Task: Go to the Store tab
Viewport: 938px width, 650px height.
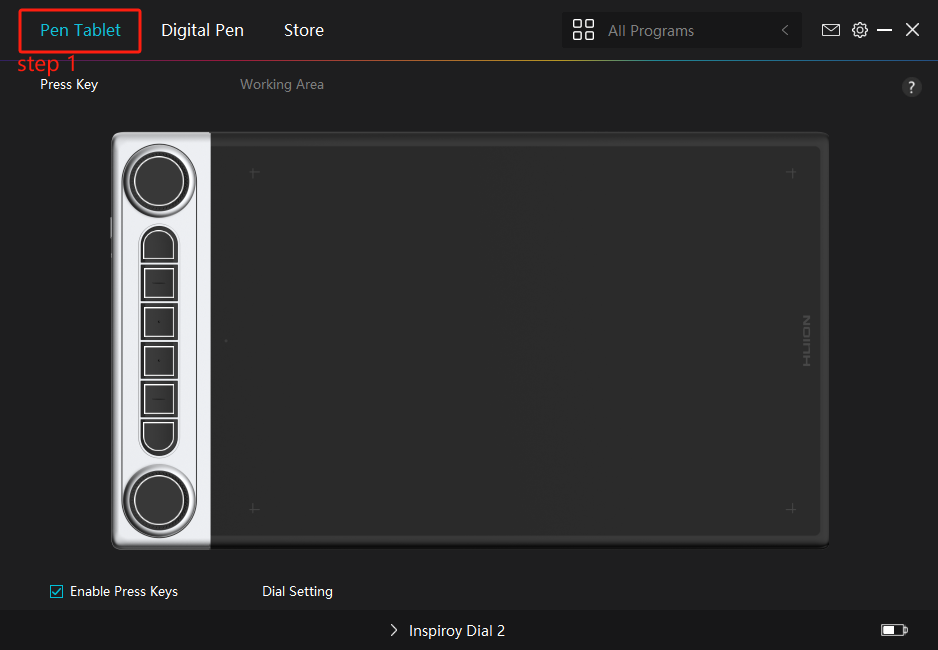Action: click(304, 30)
